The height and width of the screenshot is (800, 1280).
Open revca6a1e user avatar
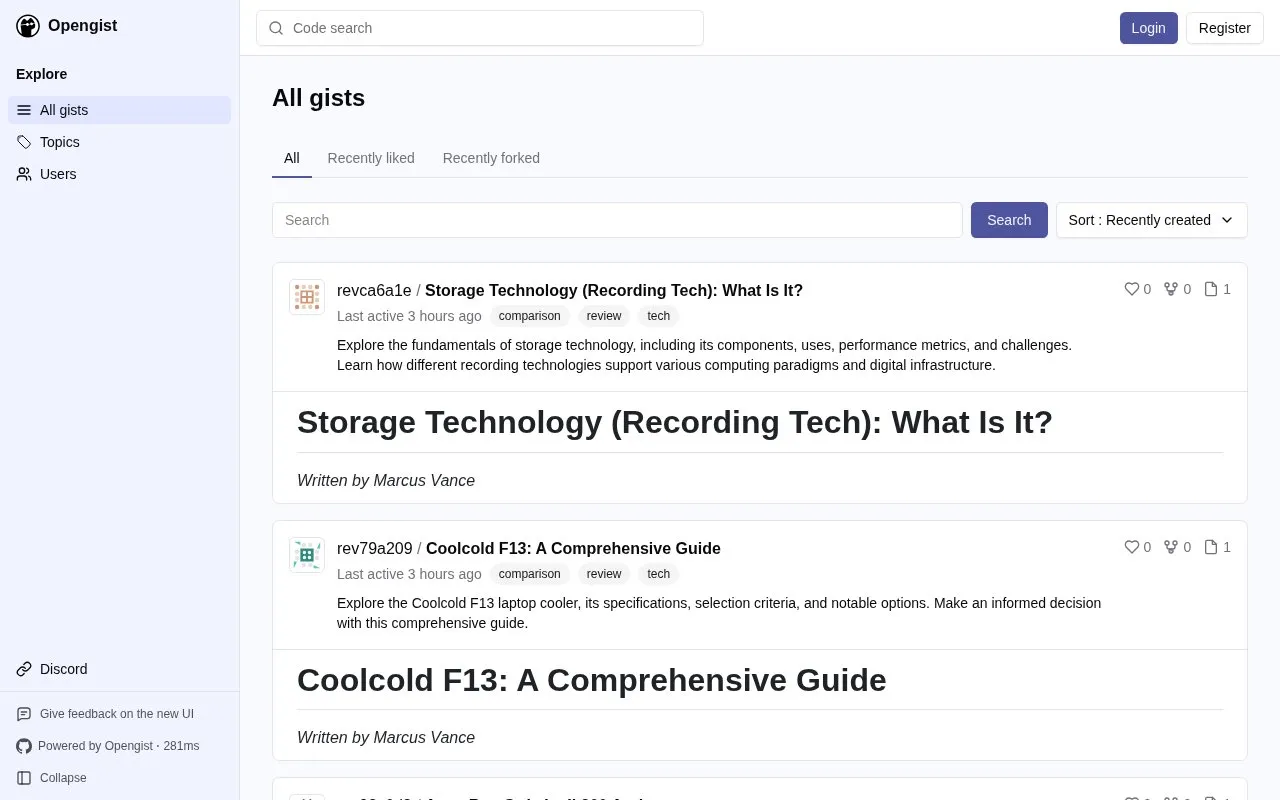coord(307,297)
